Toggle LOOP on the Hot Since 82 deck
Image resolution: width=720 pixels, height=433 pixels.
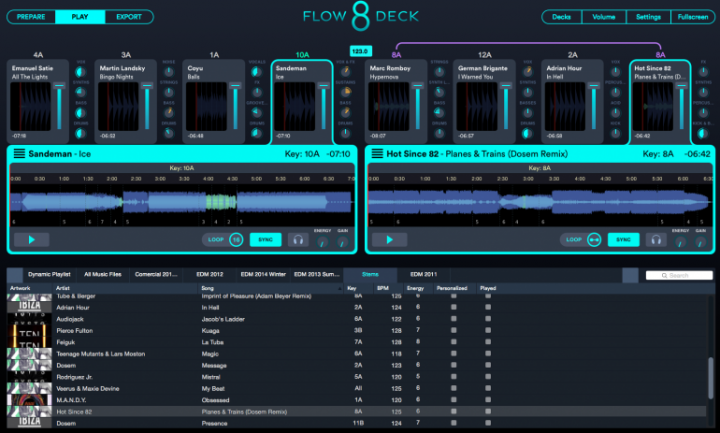point(574,240)
